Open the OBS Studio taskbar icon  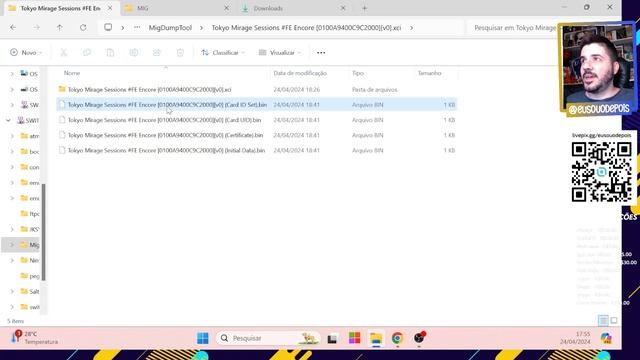point(419,338)
